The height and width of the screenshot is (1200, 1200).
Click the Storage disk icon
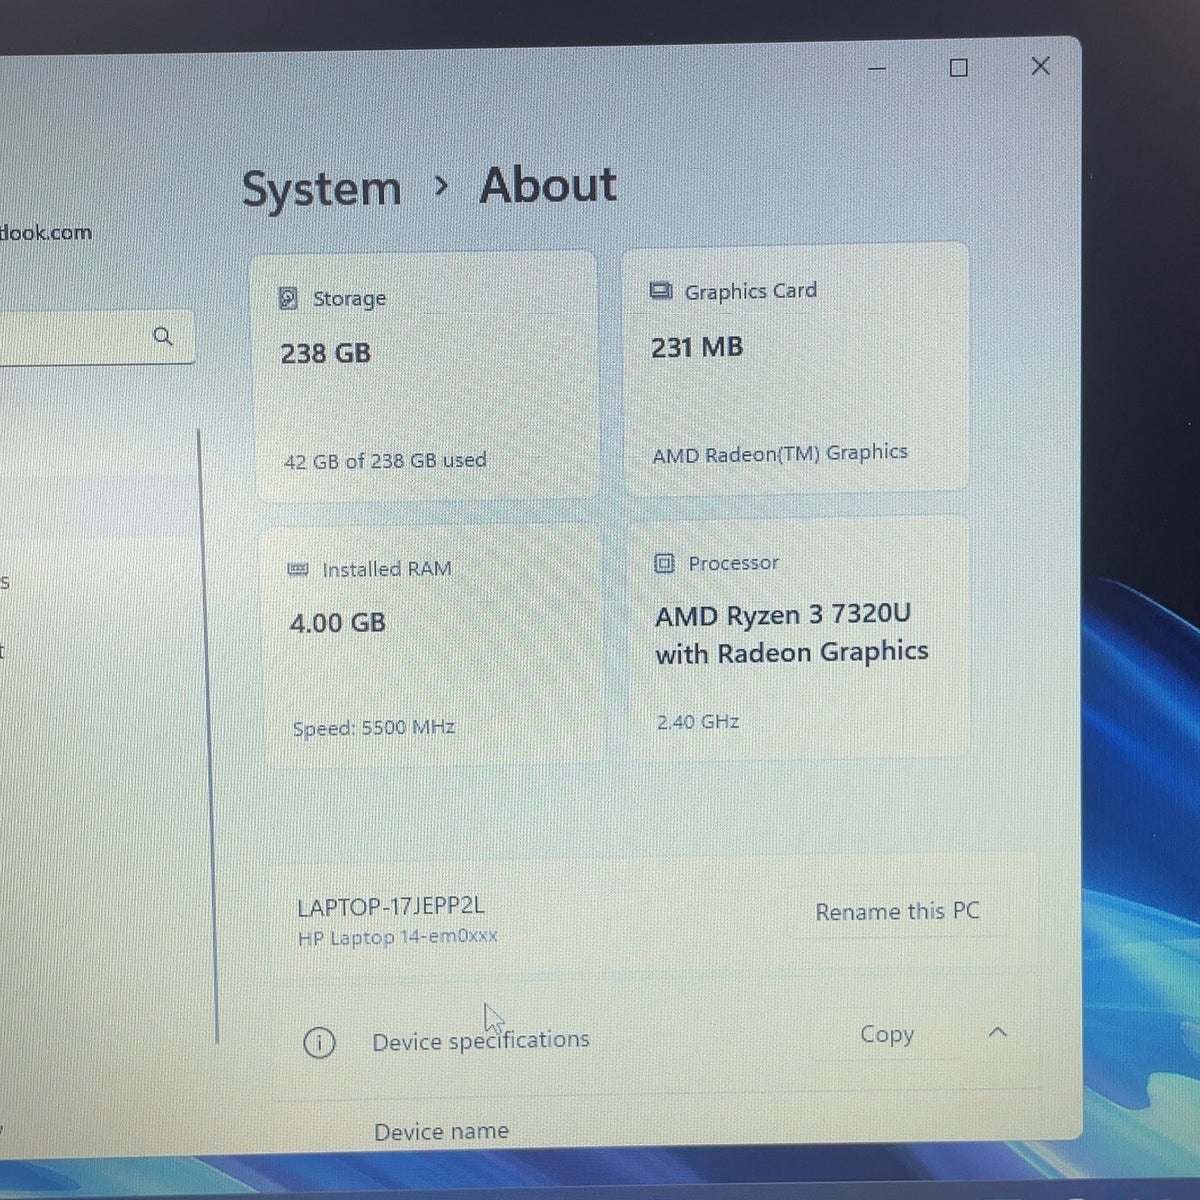(x=288, y=298)
